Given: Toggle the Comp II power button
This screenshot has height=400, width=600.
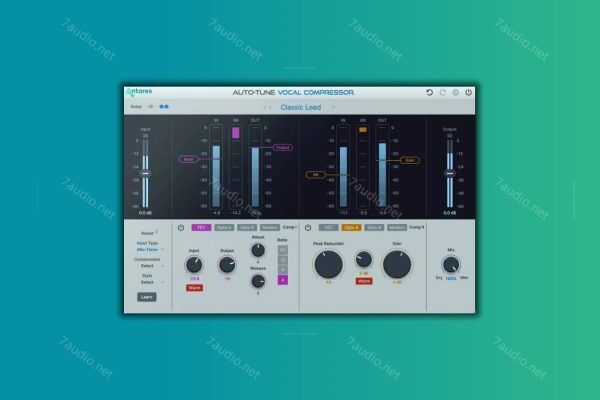Looking at the screenshot, I should tap(308, 228).
